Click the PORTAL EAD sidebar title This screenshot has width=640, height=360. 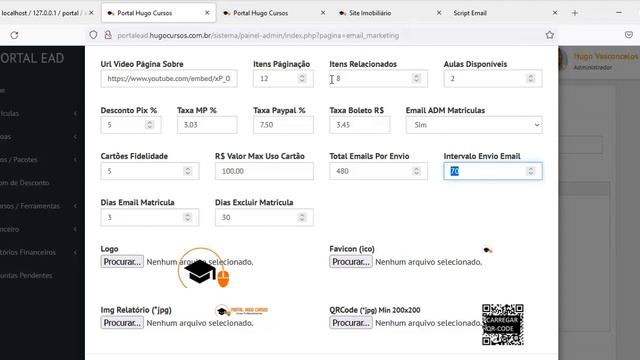(32, 58)
